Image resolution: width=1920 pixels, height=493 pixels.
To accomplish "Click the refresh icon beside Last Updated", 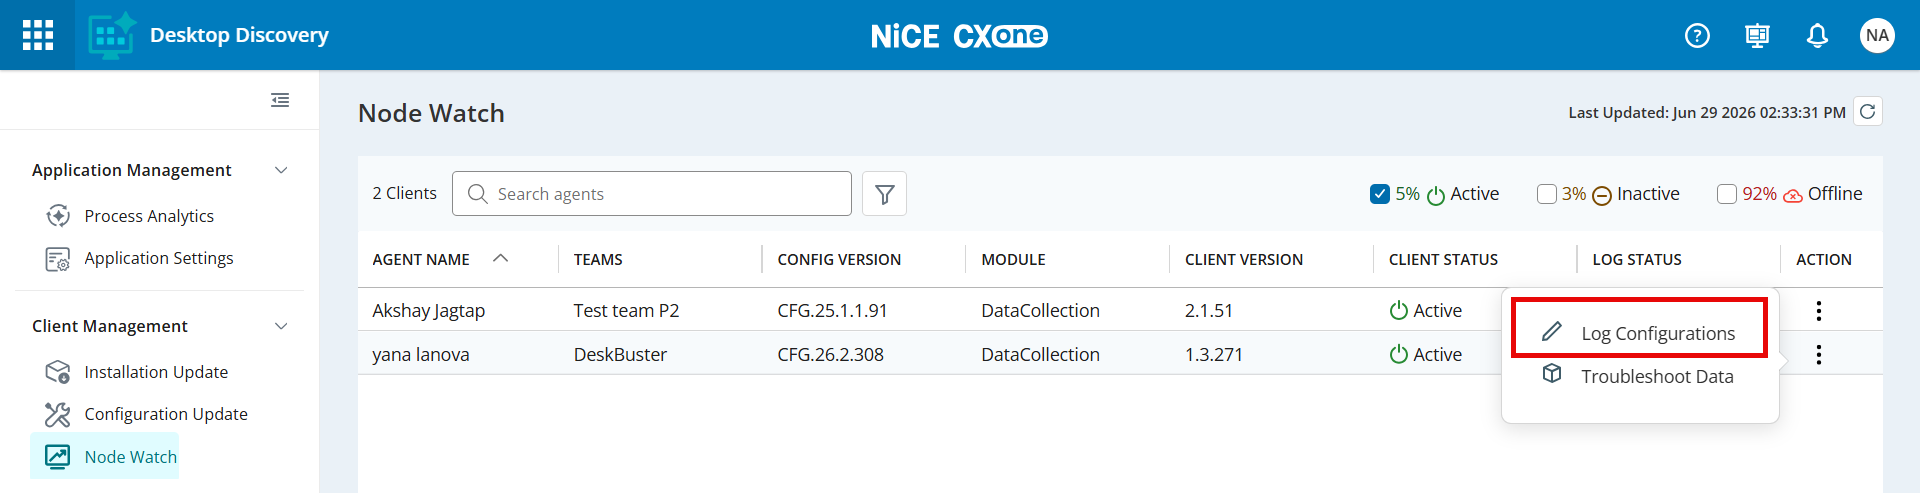I will point(1867,111).
